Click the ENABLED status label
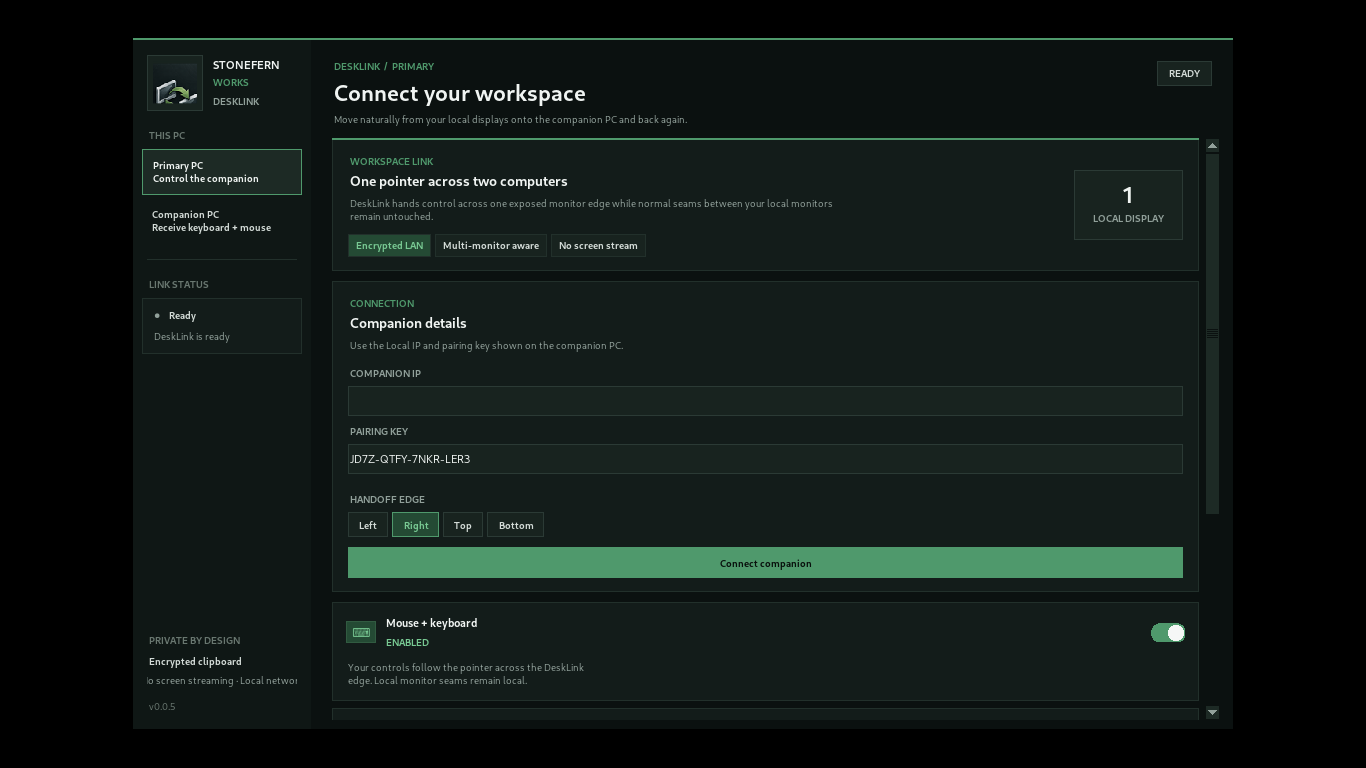This screenshot has width=1366, height=768. point(407,643)
